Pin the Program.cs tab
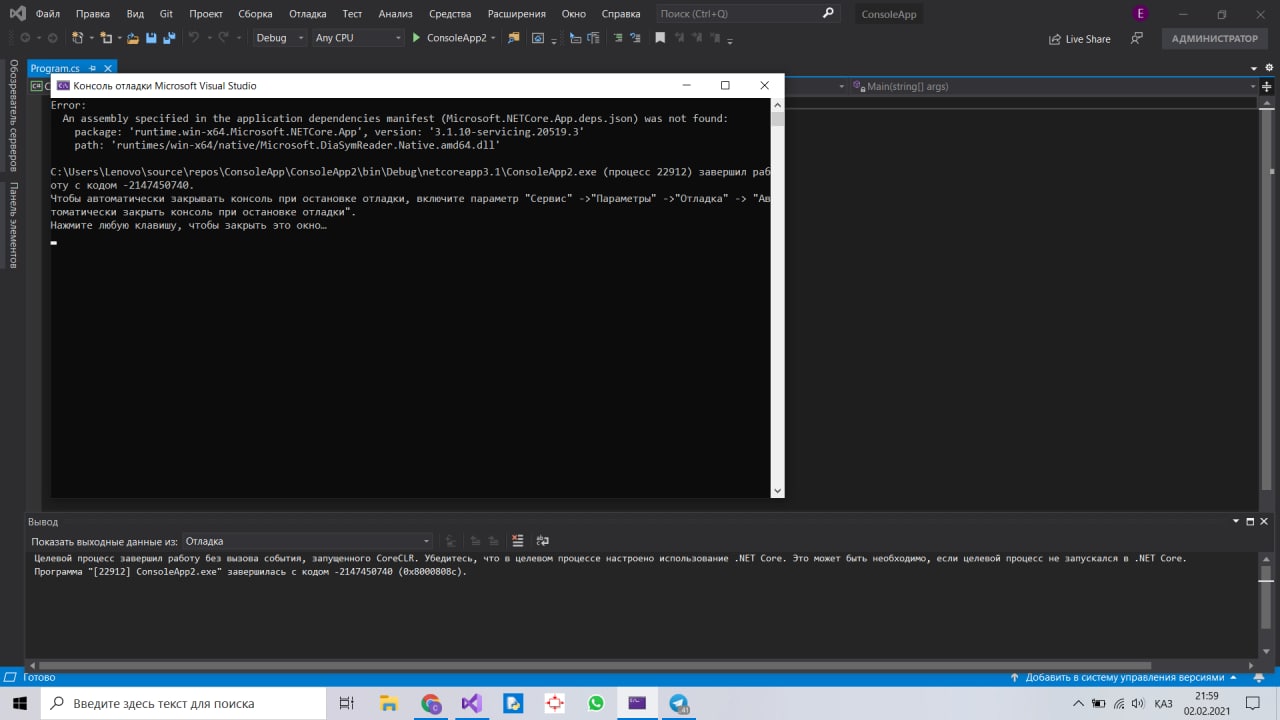 93,68
